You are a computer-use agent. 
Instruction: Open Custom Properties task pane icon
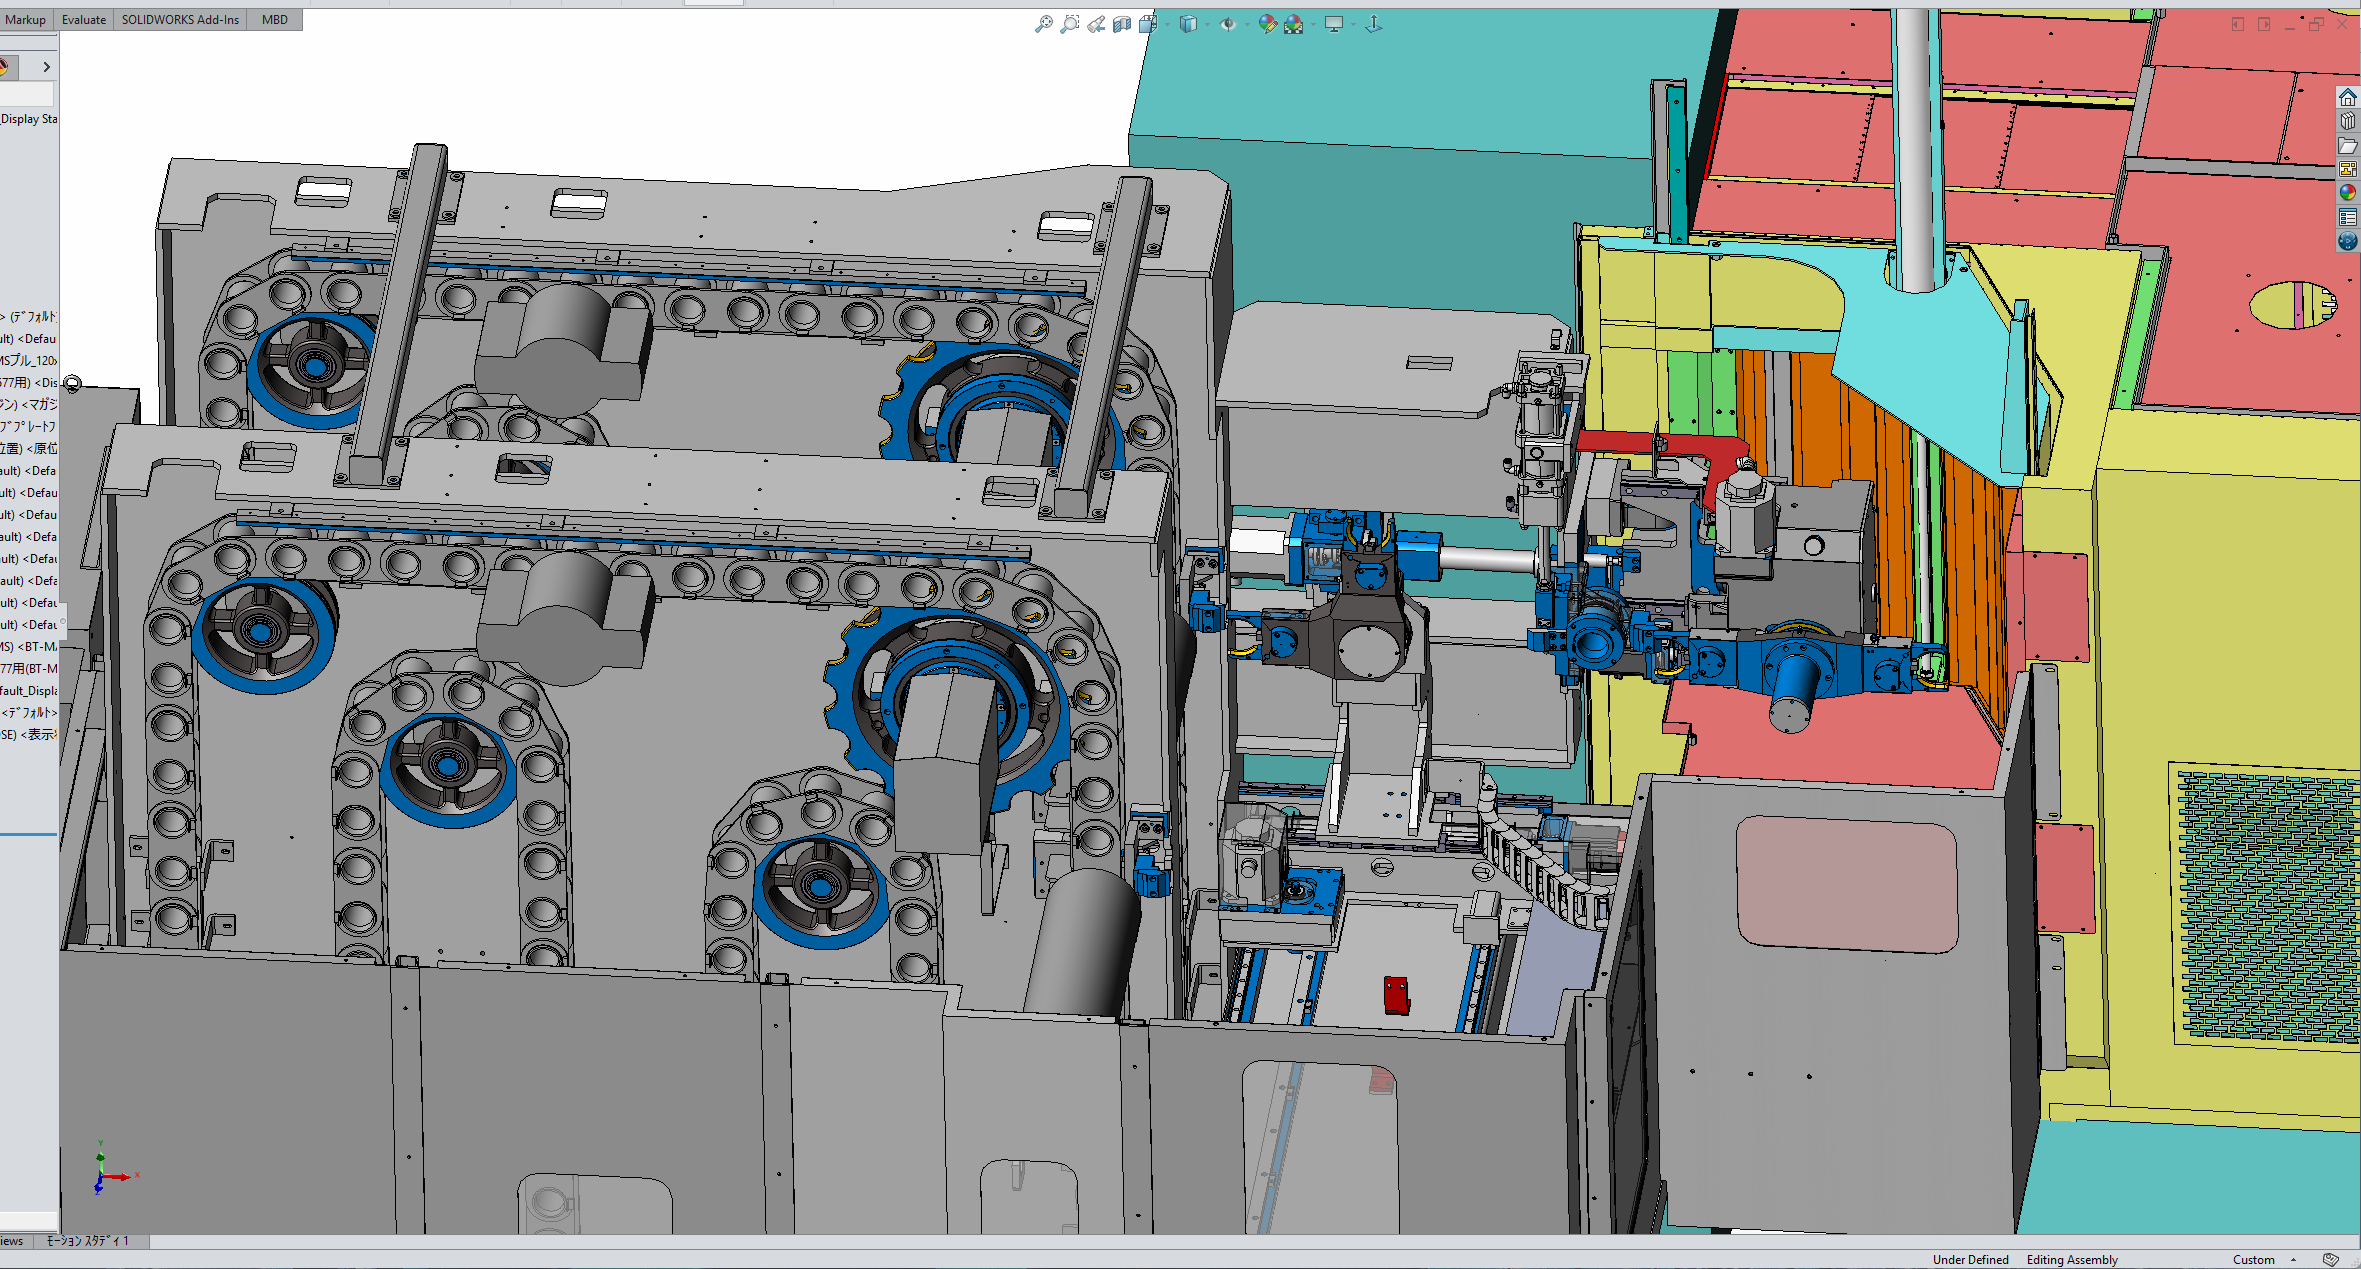[2348, 217]
